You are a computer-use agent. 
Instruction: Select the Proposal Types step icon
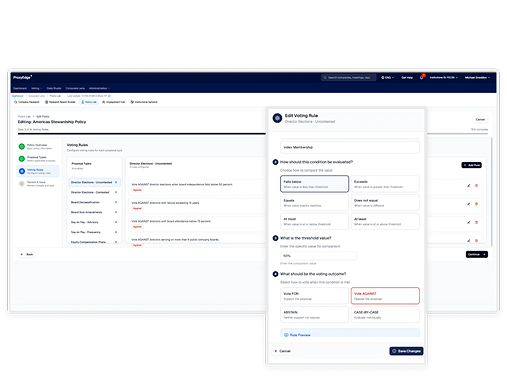click(x=22, y=159)
